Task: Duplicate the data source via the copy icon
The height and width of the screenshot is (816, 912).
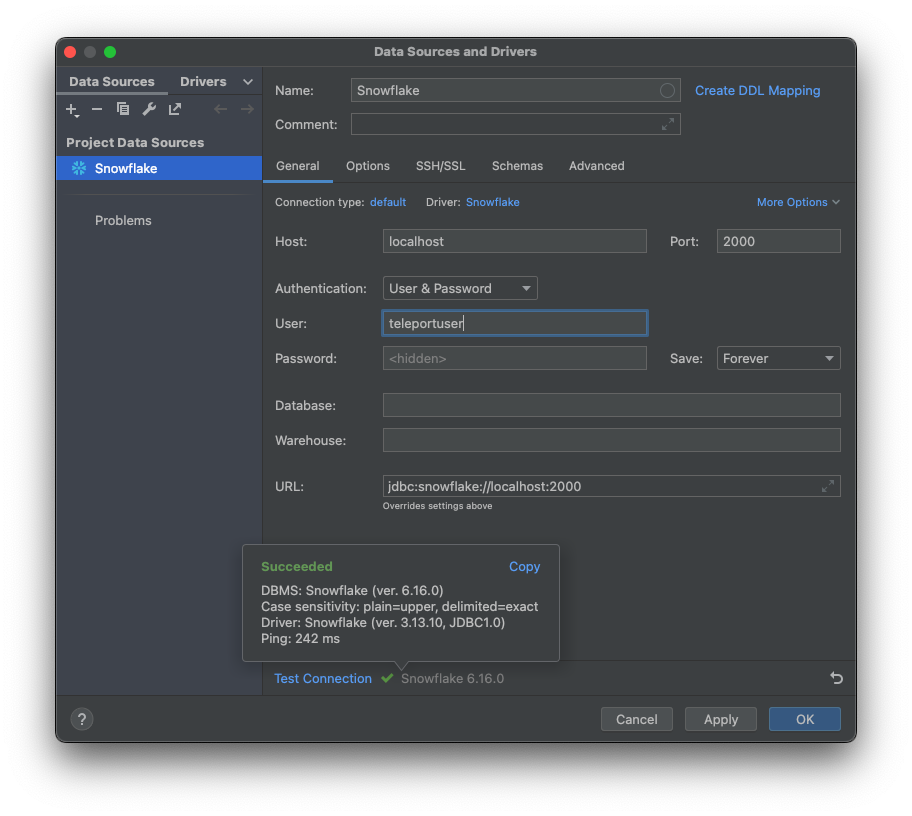Action: point(121,109)
